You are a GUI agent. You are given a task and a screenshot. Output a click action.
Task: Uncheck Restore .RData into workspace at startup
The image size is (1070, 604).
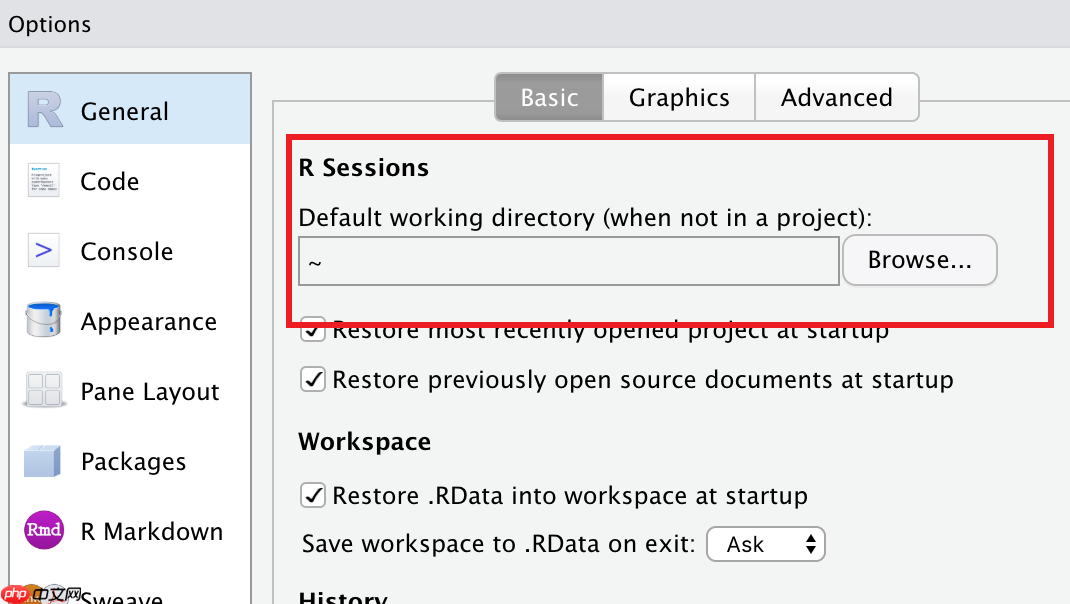coord(314,495)
